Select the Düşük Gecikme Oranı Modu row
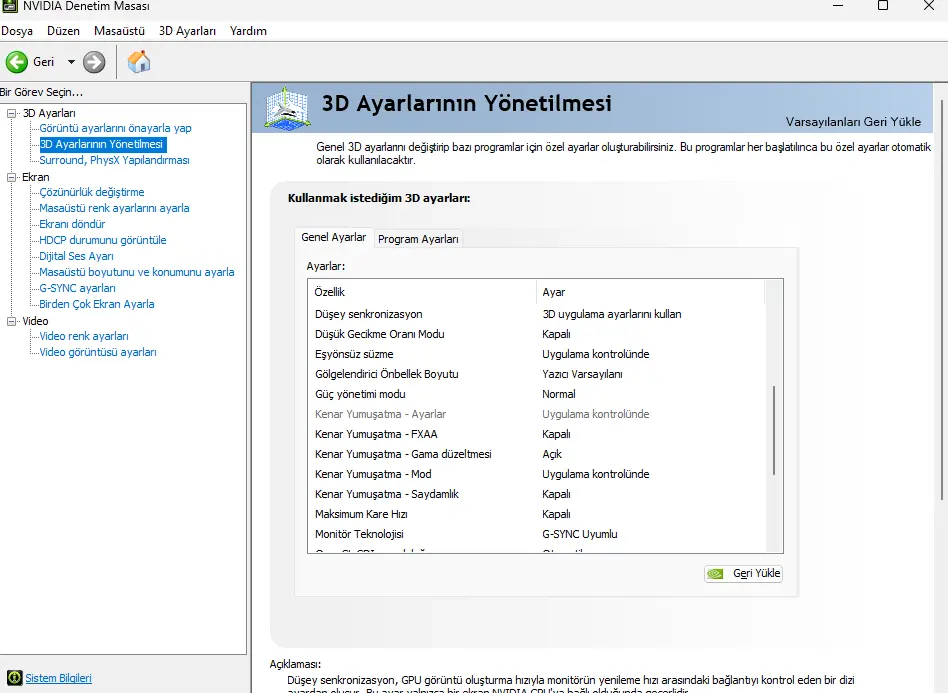948x693 pixels. (536, 334)
